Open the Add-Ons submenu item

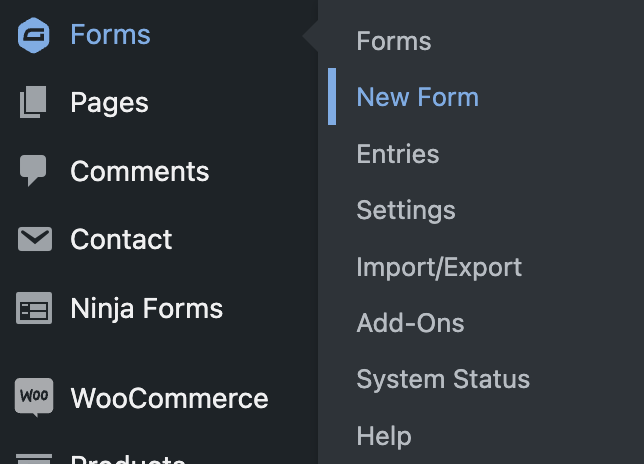[x=410, y=323]
